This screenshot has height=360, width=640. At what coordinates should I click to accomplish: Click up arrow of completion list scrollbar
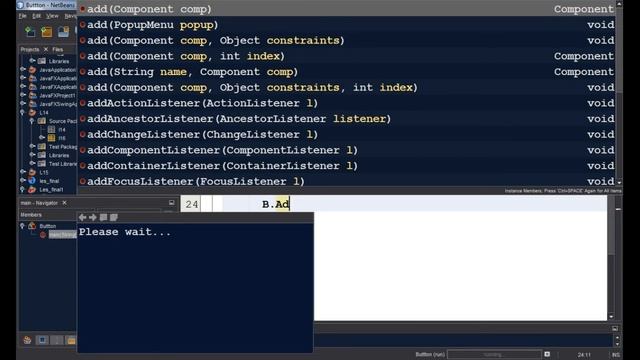coord(619,4)
